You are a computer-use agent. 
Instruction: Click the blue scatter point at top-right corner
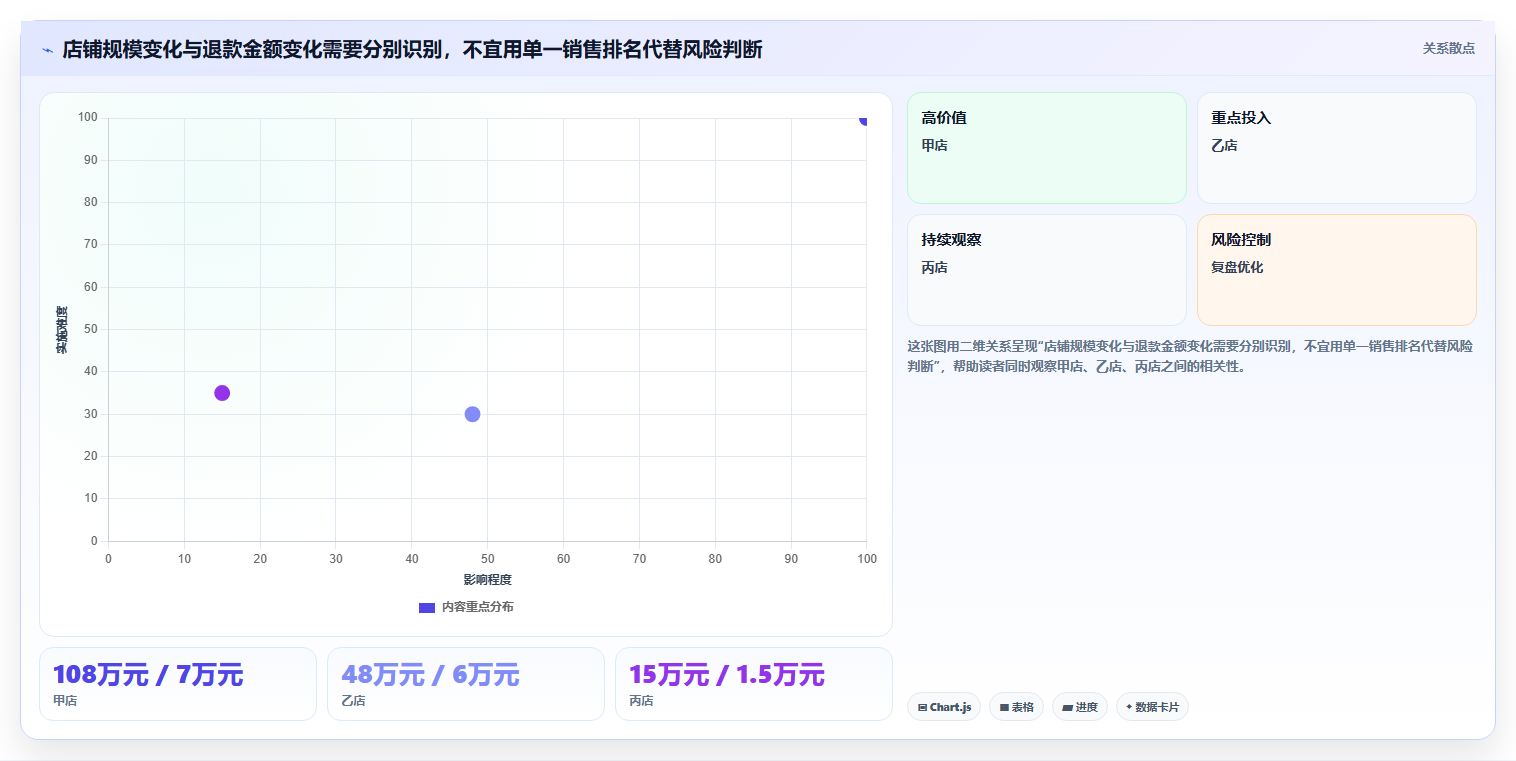[864, 119]
